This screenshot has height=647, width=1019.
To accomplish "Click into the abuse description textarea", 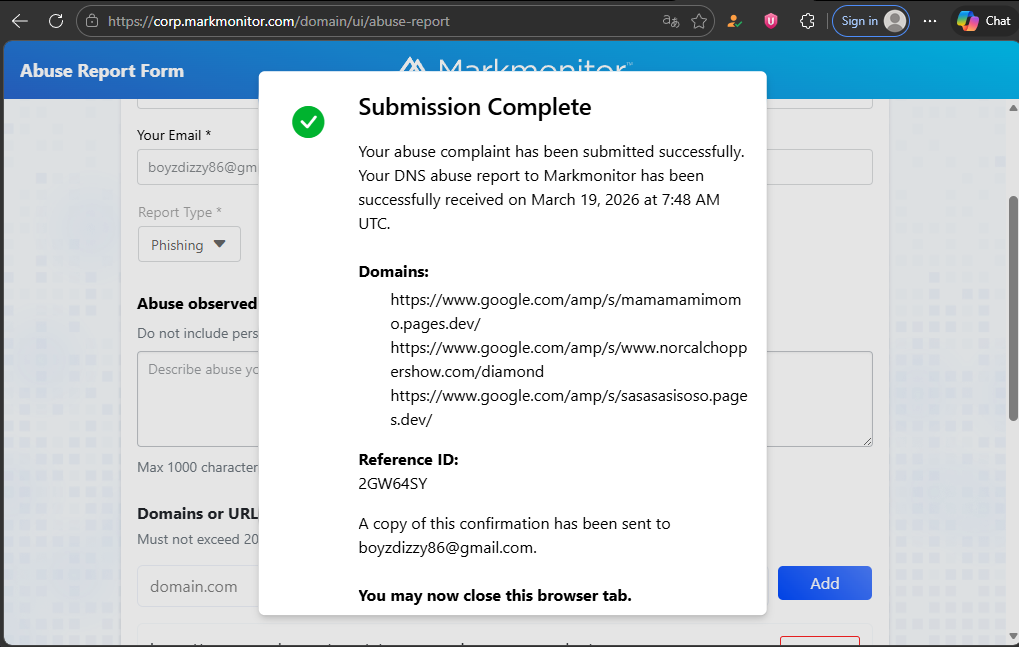I will (196, 400).
